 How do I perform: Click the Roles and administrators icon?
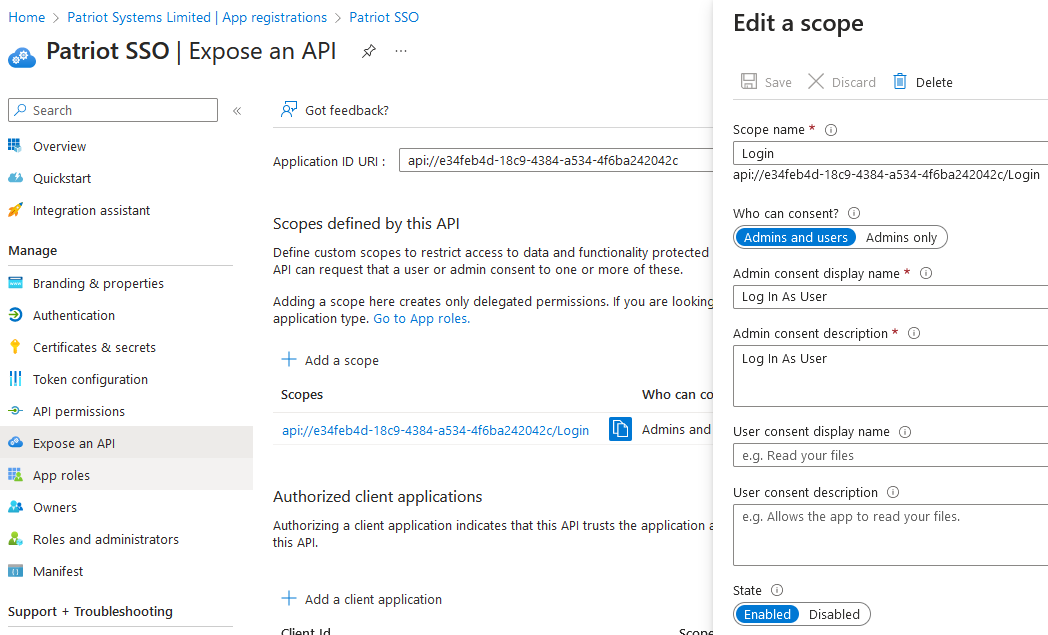[x=15, y=539]
